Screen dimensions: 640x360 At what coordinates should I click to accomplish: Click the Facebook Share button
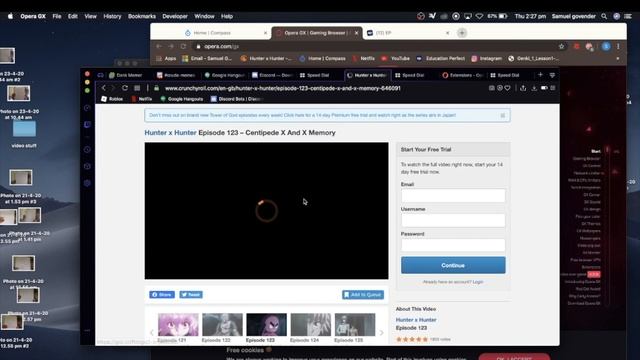point(162,295)
